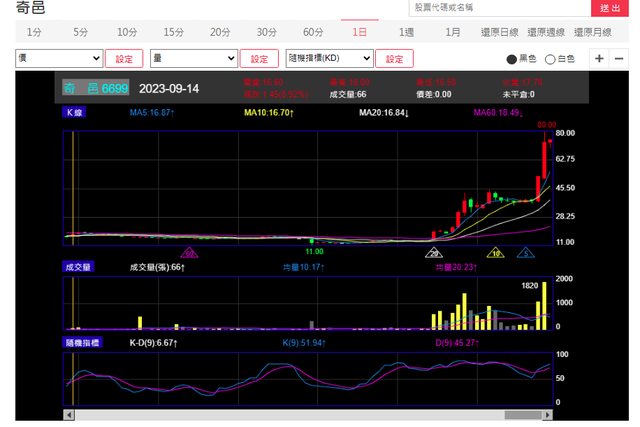Select the 白色 white theme radio
The width and height of the screenshot is (640, 427).
click(550, 59)
